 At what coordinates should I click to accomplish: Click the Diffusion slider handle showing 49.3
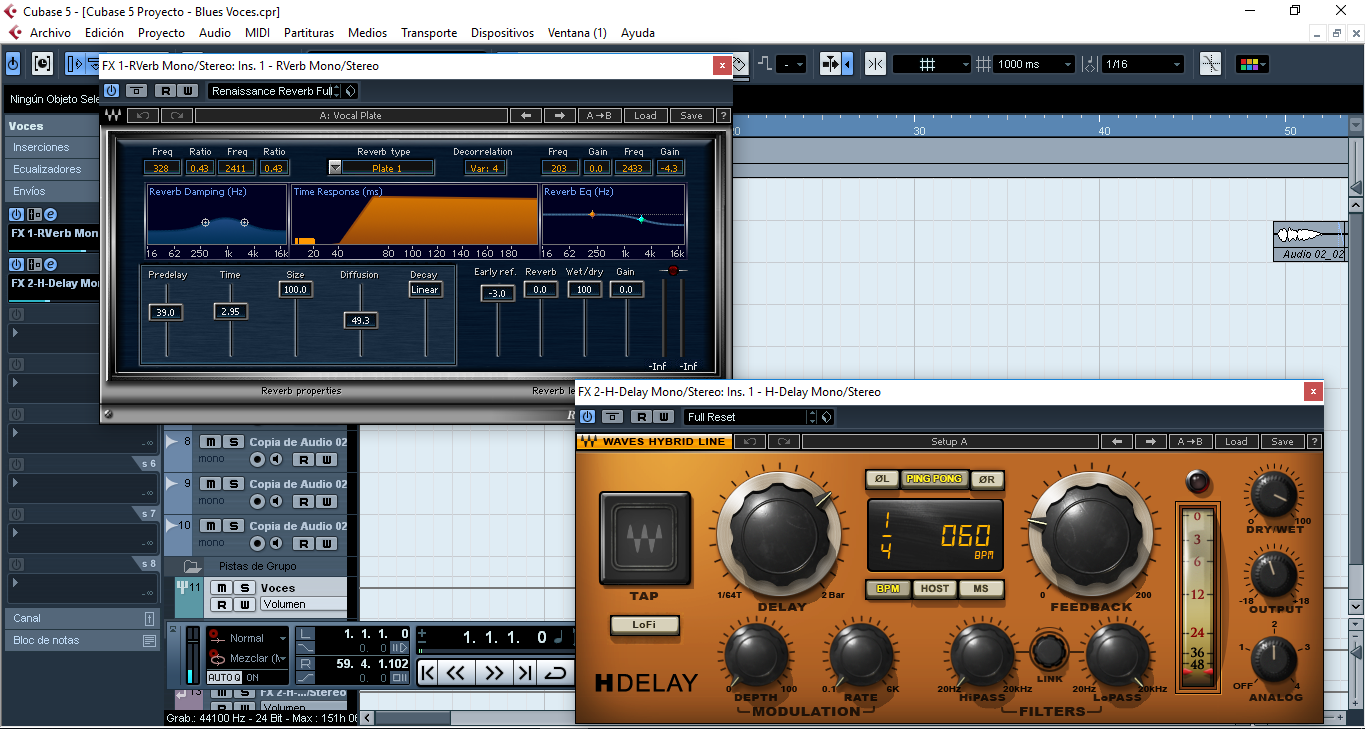[x=360, y=320]
